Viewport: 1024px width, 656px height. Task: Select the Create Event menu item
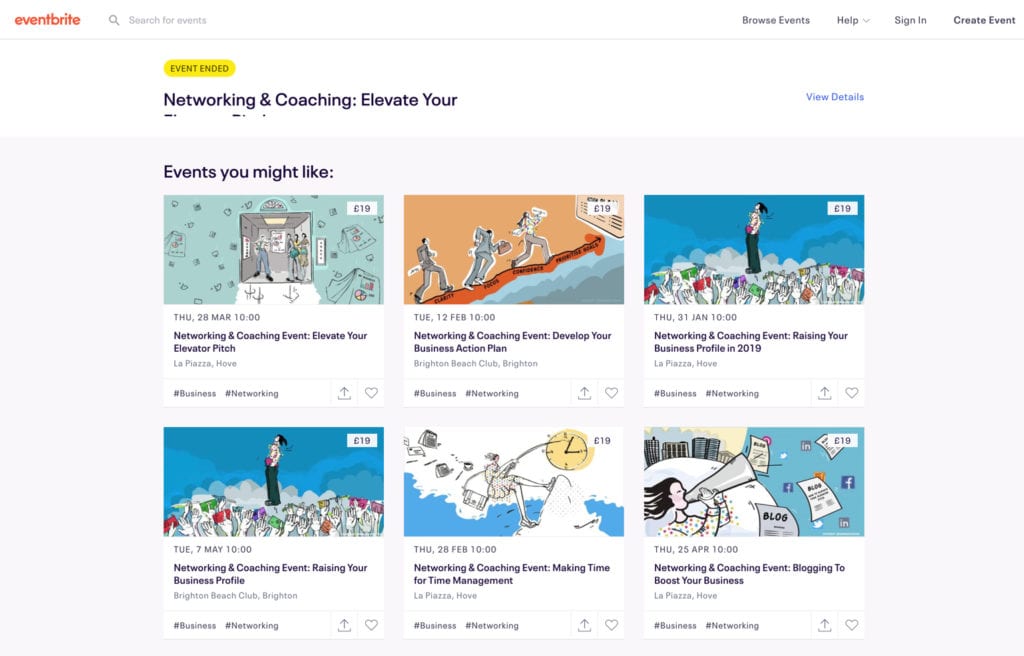point(984,19)
